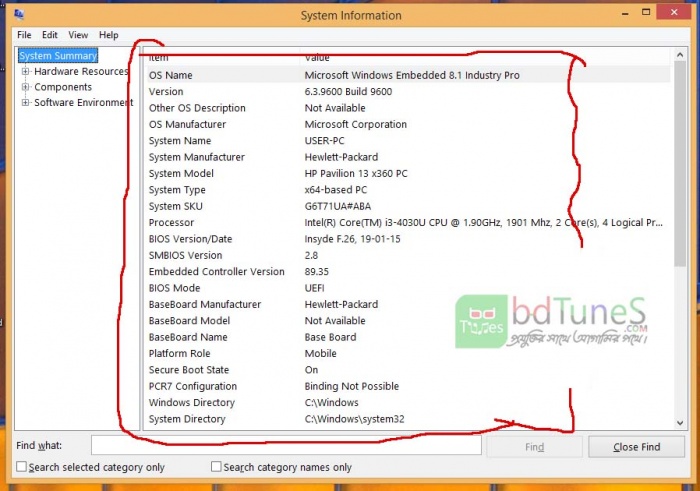The width and height of the screenshot is (700, 491).
Task: Select the System Type row
Action: [407, 190]
